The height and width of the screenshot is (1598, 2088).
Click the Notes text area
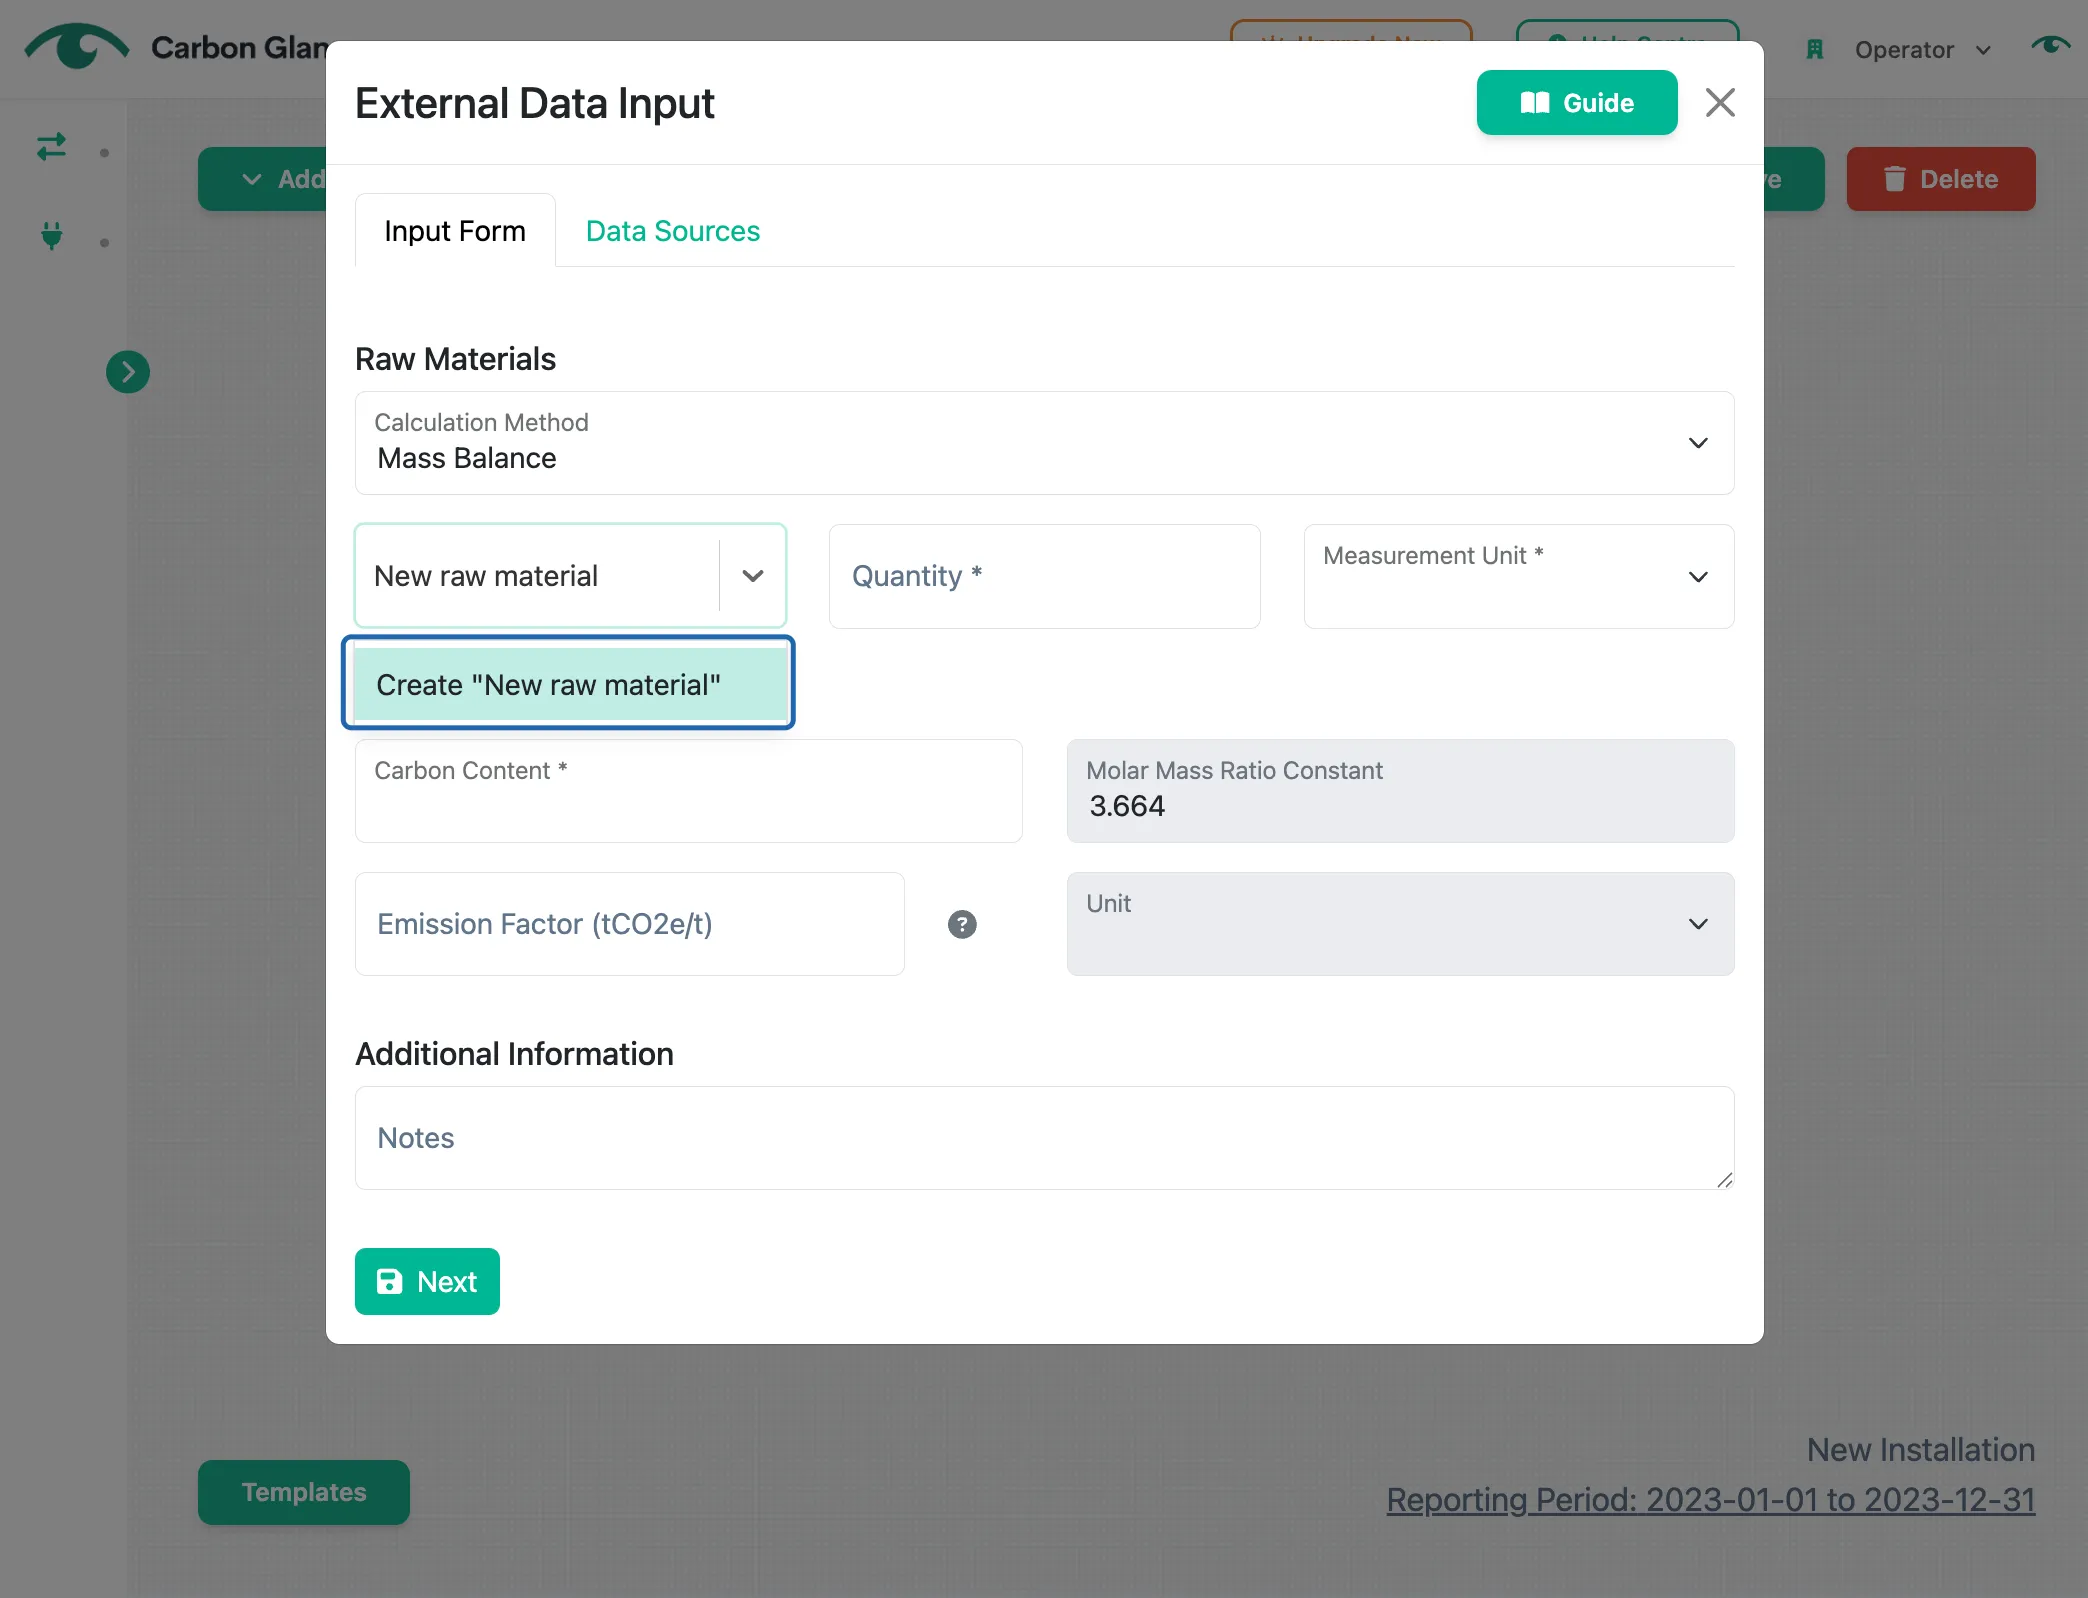1044,1138
